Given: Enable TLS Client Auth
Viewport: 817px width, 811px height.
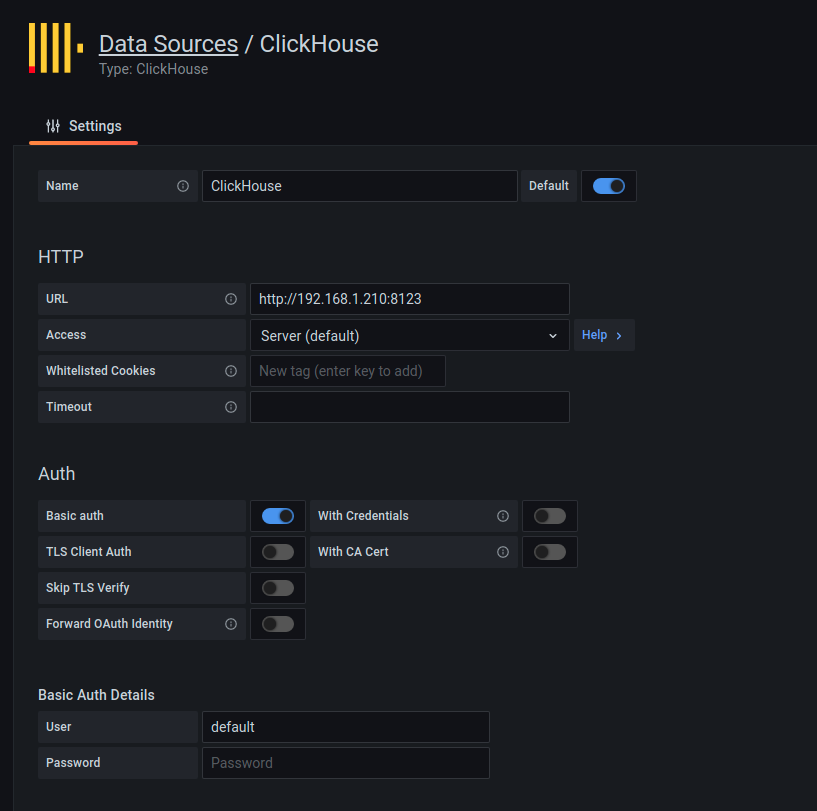Looking at the screenshot, I should tap(277, 551).
